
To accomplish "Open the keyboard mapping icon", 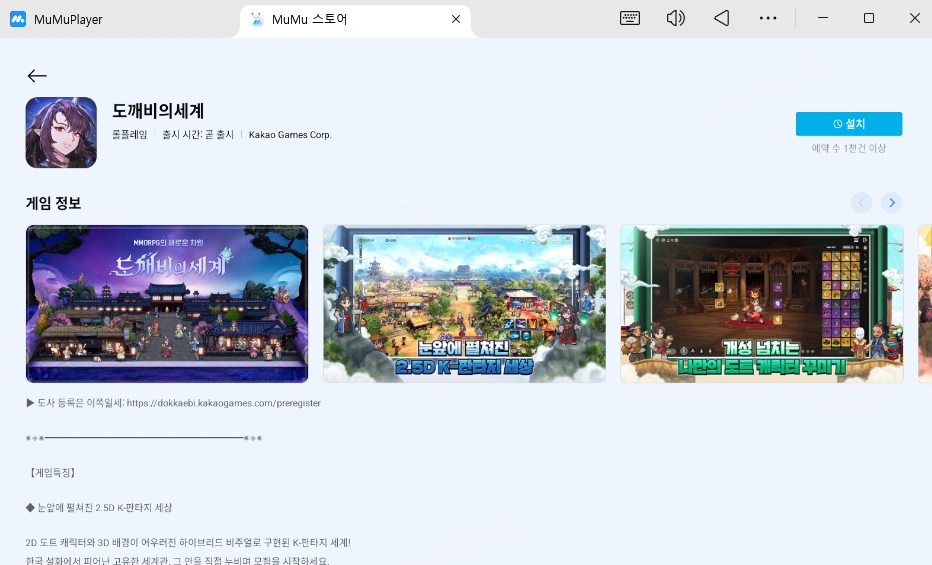I will point(629,18).
